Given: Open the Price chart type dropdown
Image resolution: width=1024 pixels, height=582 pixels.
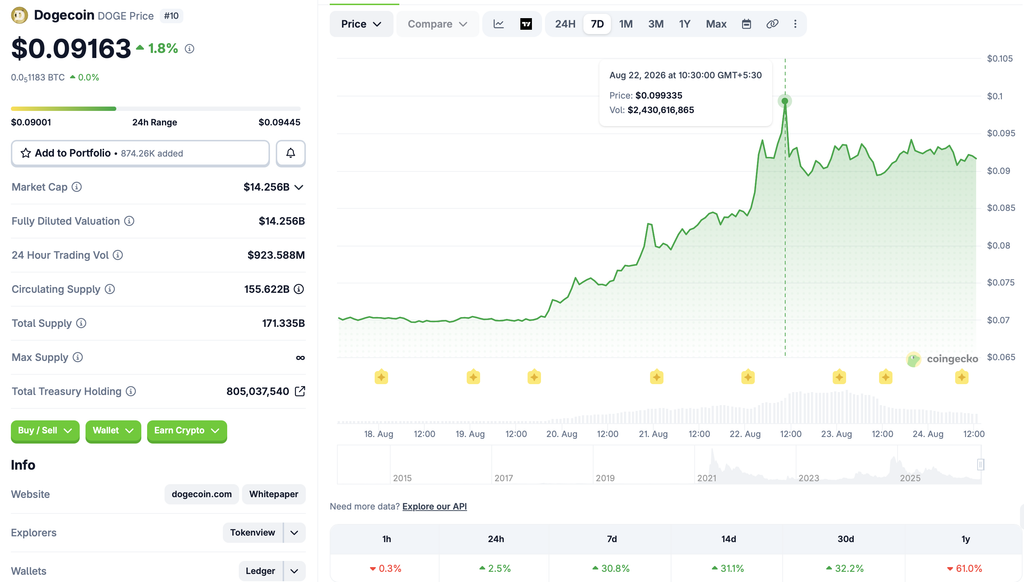Looking at the screenshot, I should click(x=361, y=24).
